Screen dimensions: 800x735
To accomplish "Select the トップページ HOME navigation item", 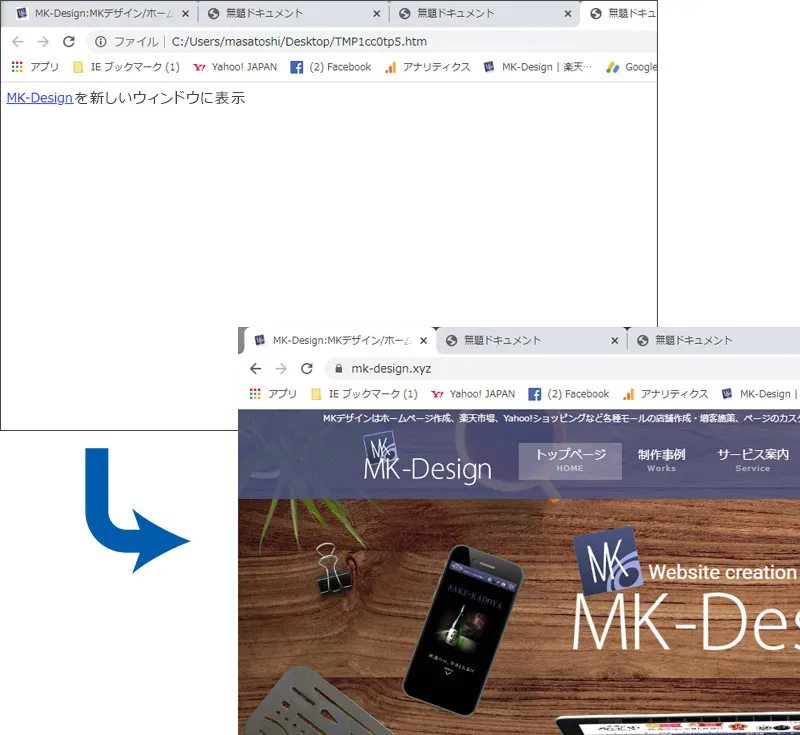I will click(570, 460).
